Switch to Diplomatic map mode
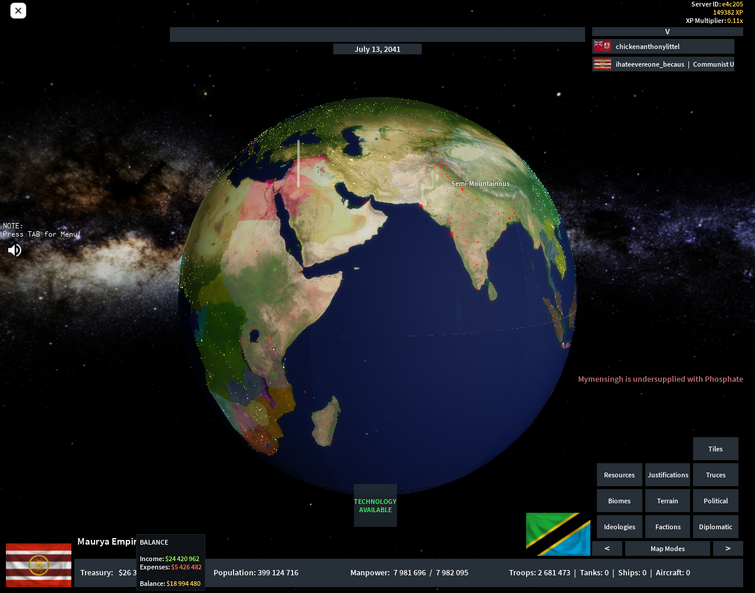The height and width of the screenshot is (593, 755). [716, 527]
